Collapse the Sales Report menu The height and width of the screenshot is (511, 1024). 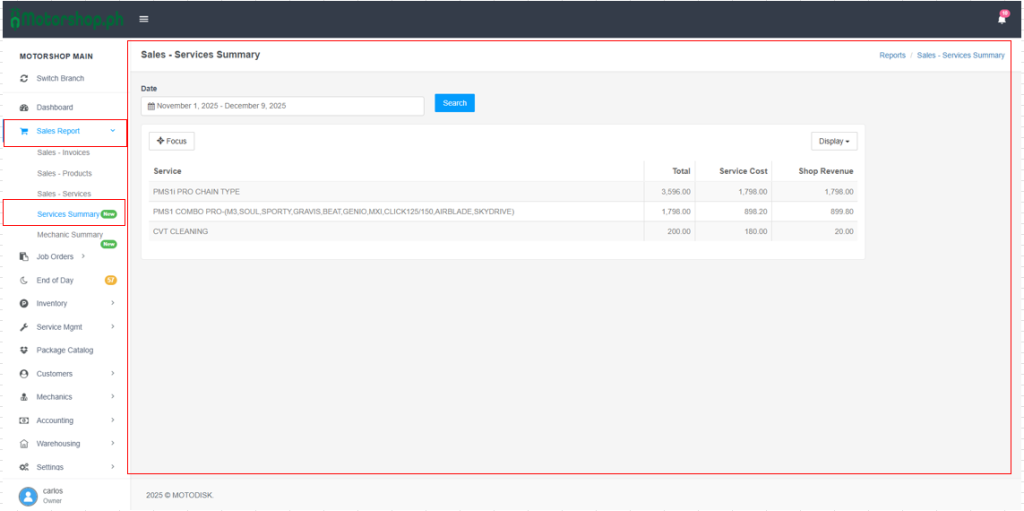point(112,131)
